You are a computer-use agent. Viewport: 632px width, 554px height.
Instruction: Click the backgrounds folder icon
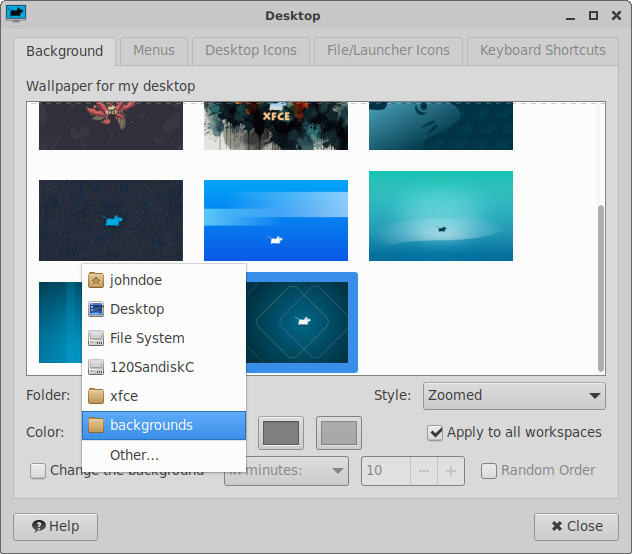tap(96, 425)
